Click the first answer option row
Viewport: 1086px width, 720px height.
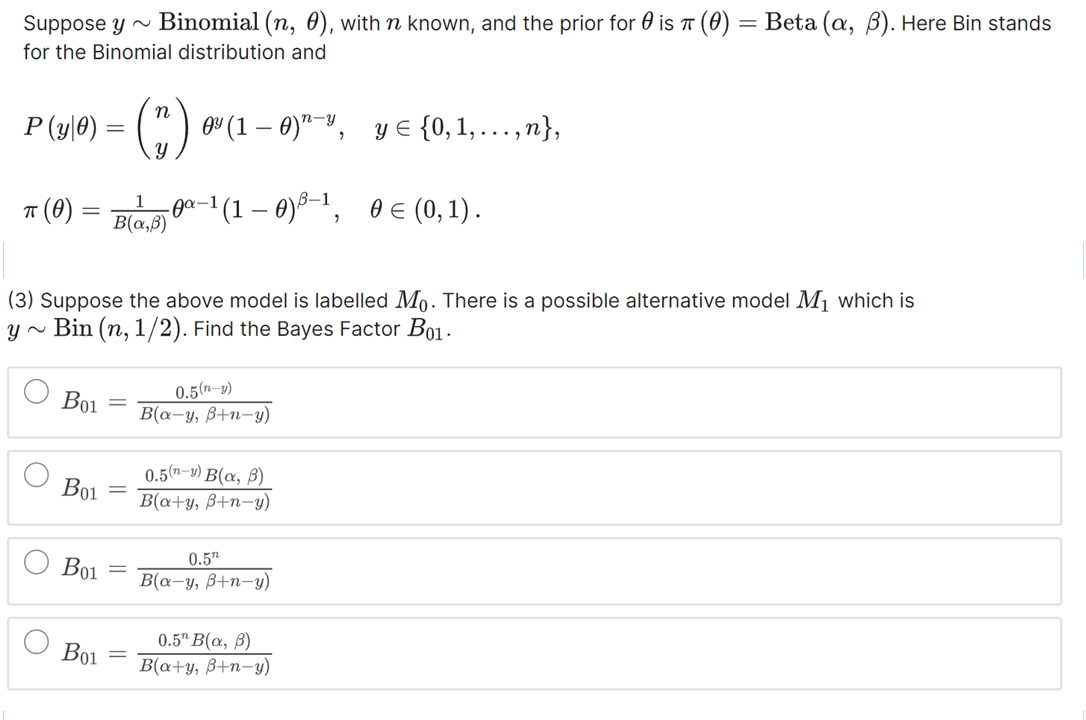540,402
